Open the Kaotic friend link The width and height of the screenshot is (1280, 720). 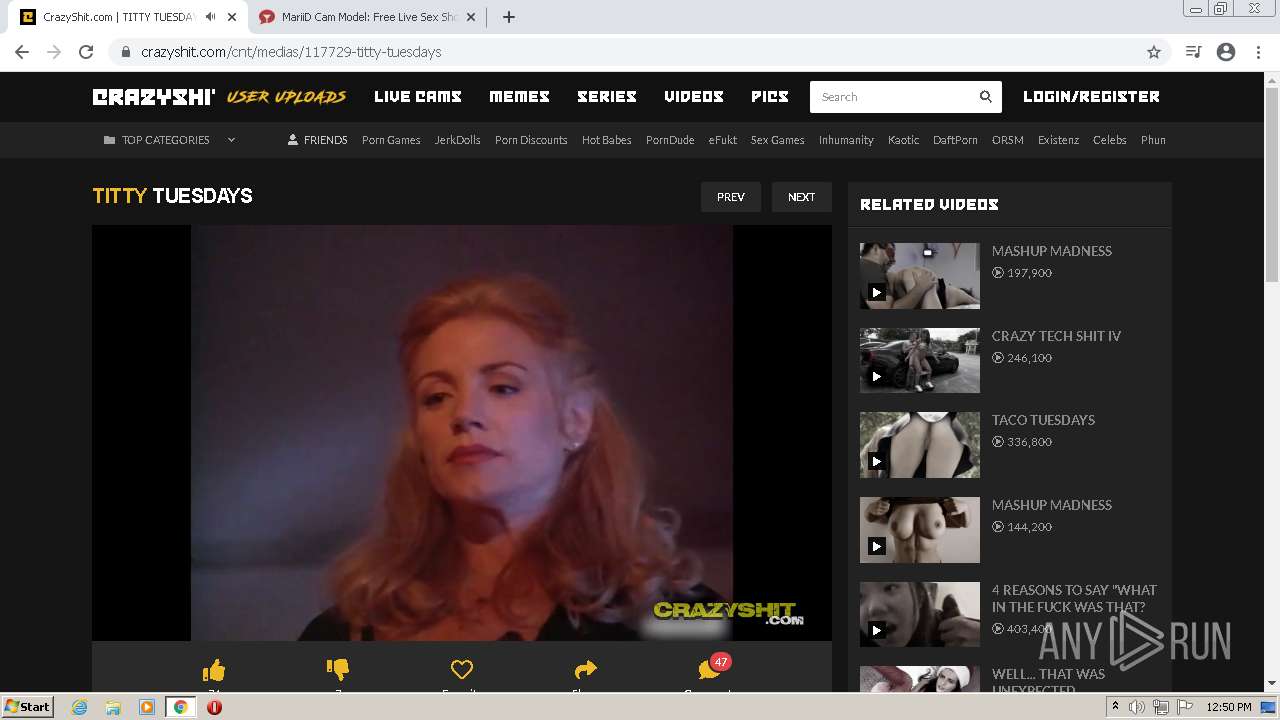click(x=903, y=140)
